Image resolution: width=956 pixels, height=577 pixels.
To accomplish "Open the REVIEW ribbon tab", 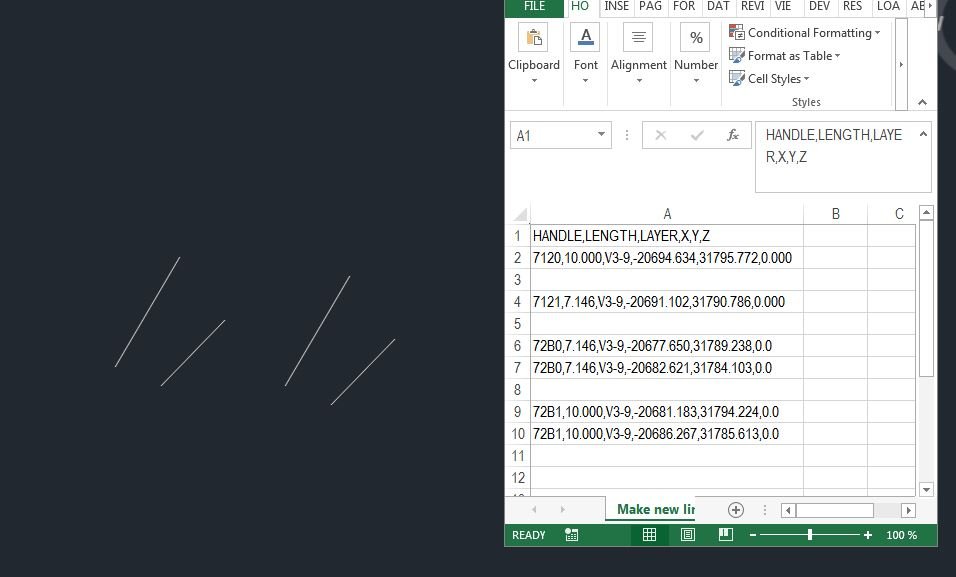I will [x=752, y=7].
